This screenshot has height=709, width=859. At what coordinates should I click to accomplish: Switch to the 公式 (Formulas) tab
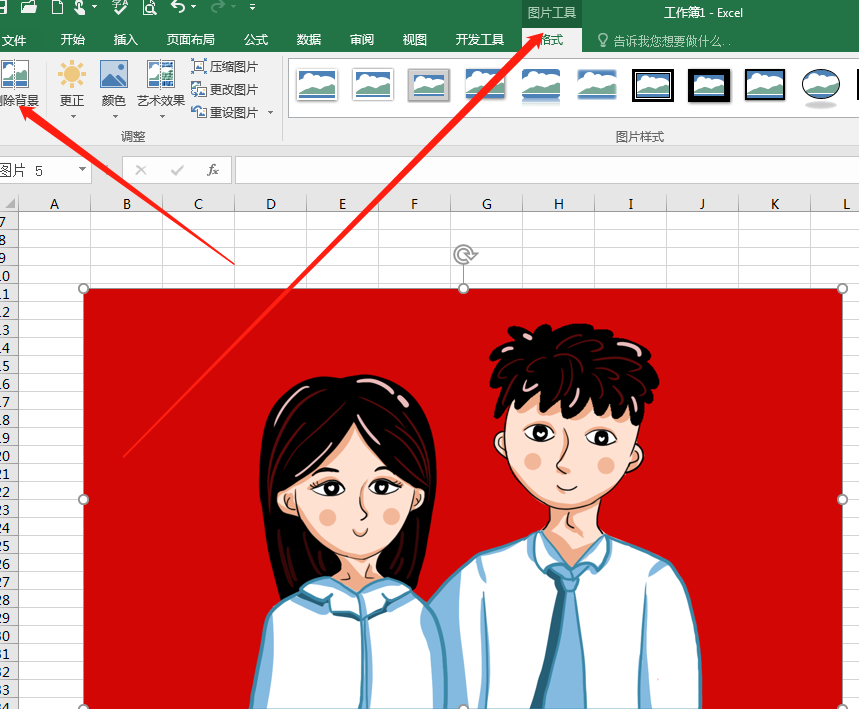(256, 39)
